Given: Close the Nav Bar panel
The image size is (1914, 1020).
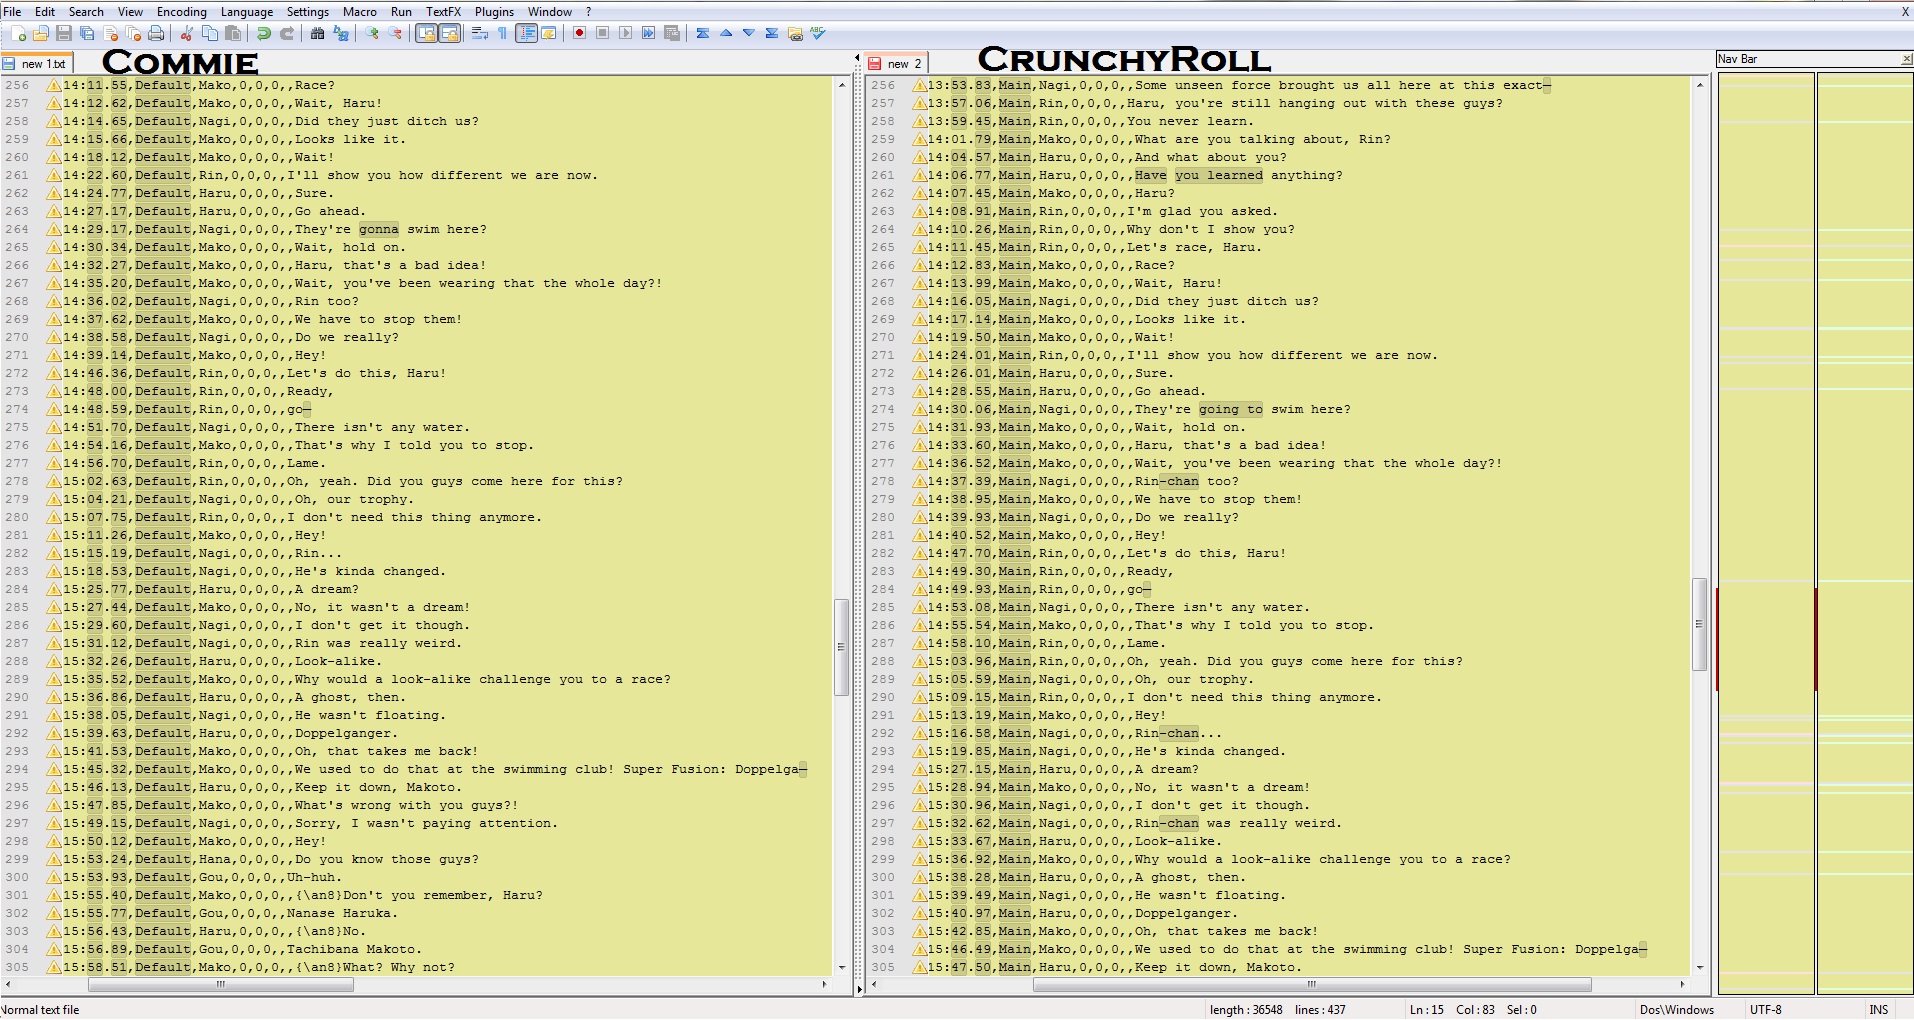Looking at the screenshot, I should (1906, 59).
